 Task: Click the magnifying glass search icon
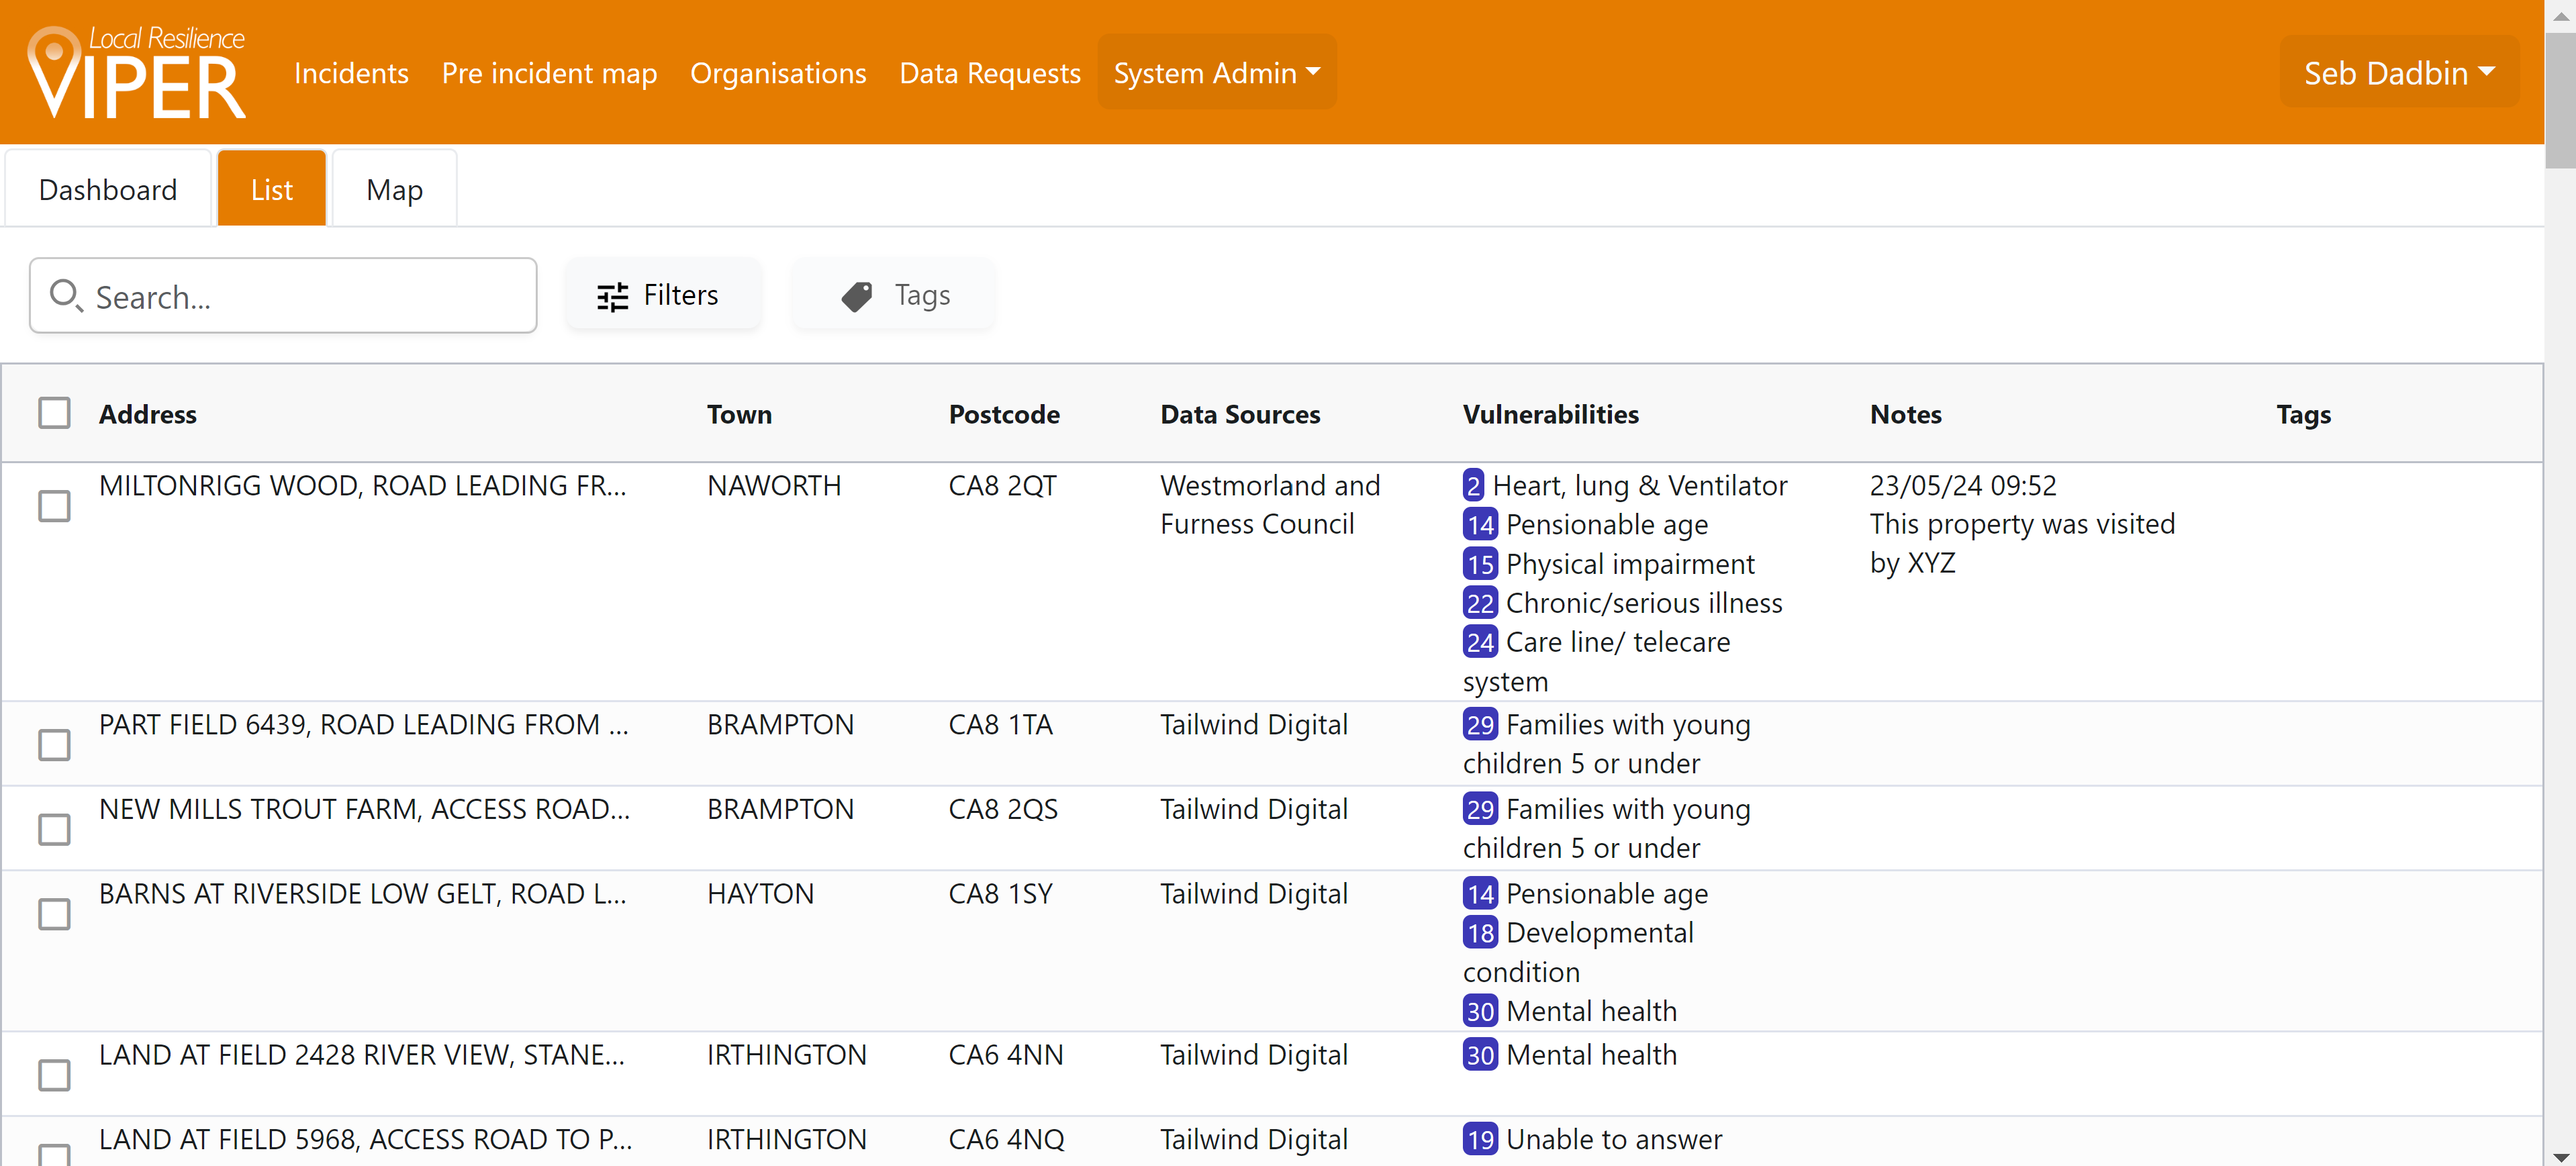coord(66,296)
